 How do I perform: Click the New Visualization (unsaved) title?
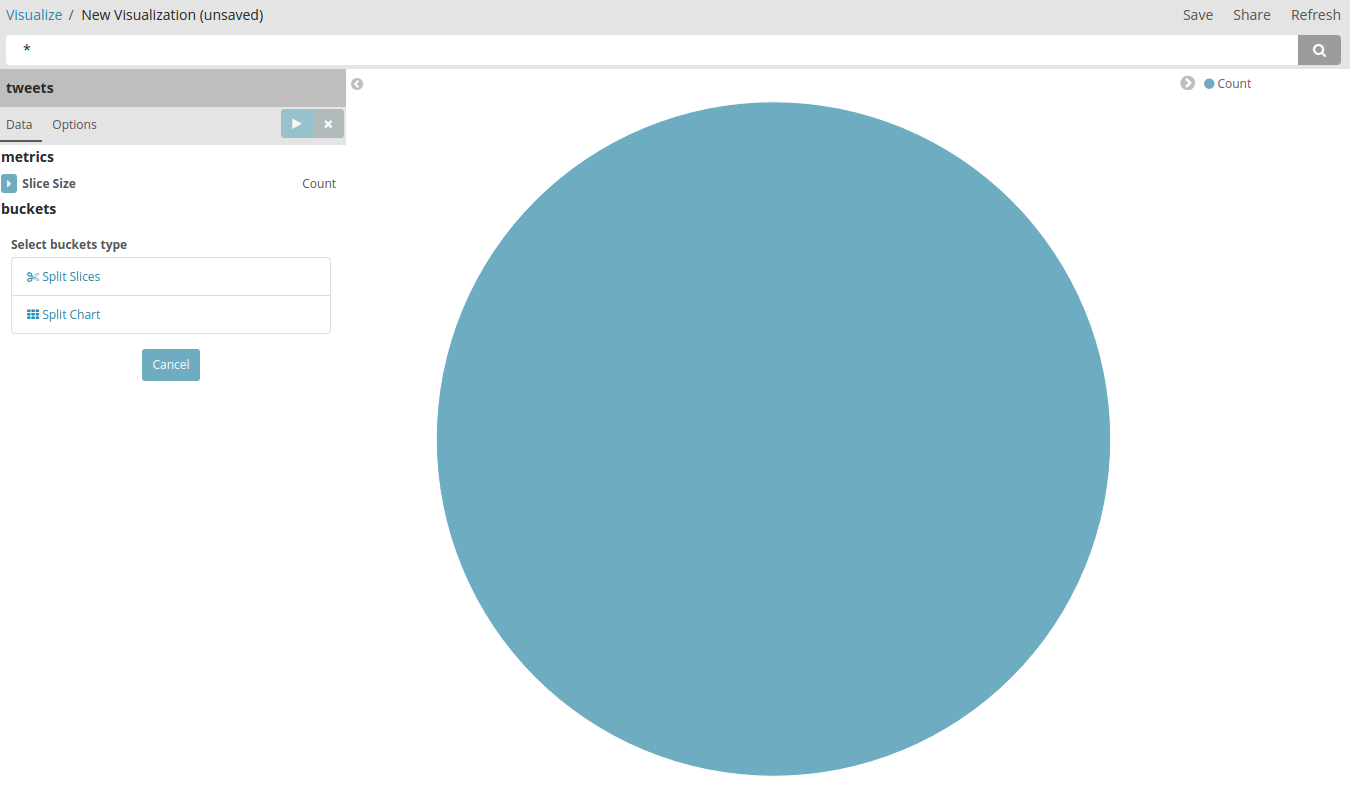(x=172, y=15)
